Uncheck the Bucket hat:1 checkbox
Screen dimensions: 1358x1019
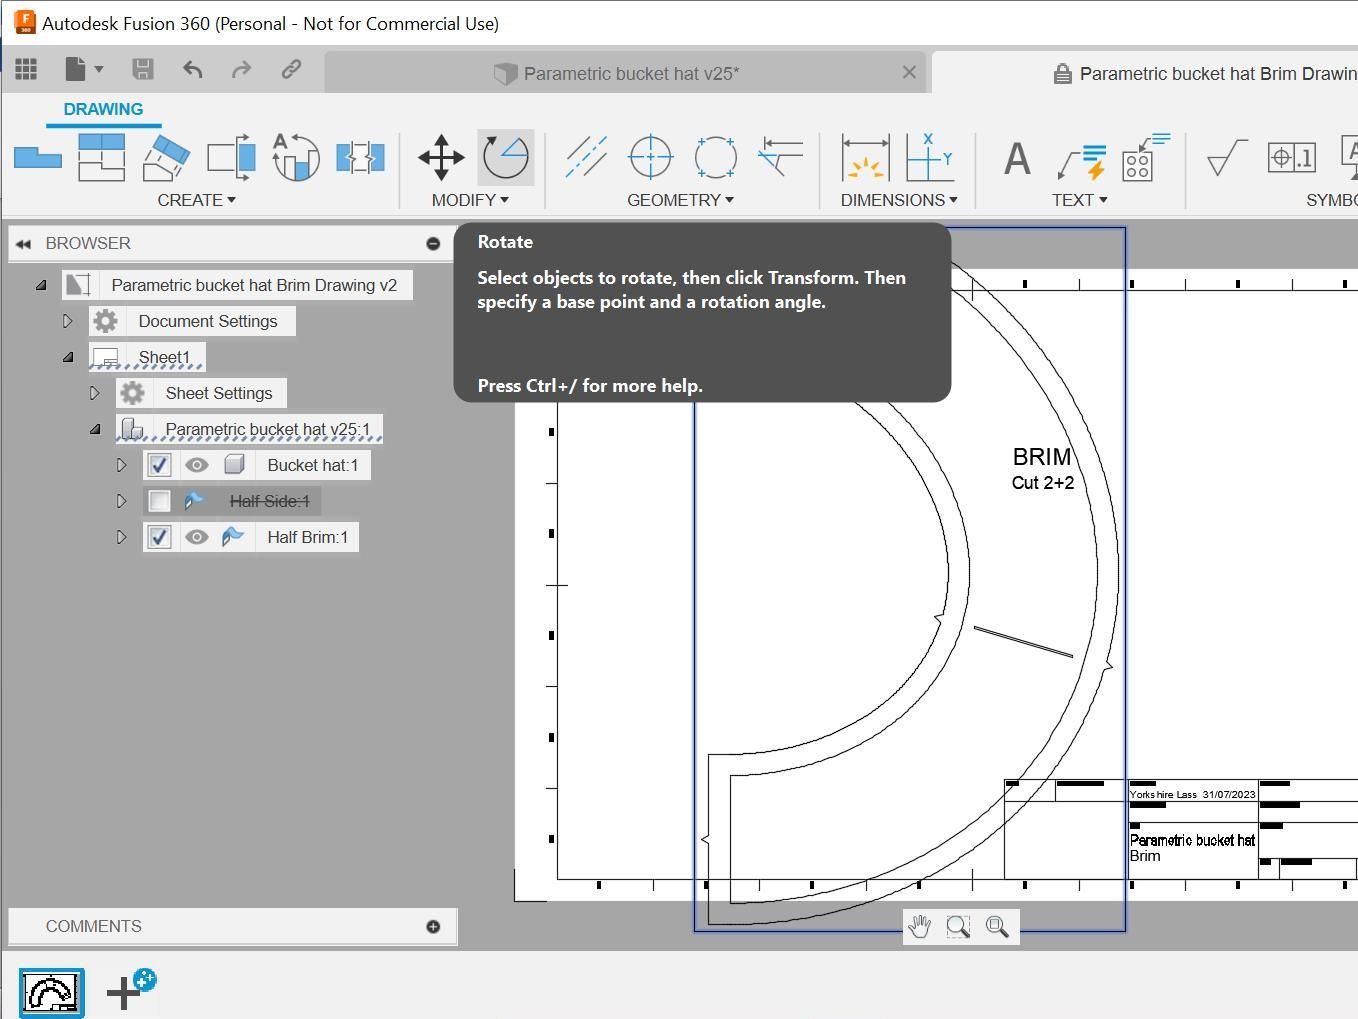click(x=159, y=465)
